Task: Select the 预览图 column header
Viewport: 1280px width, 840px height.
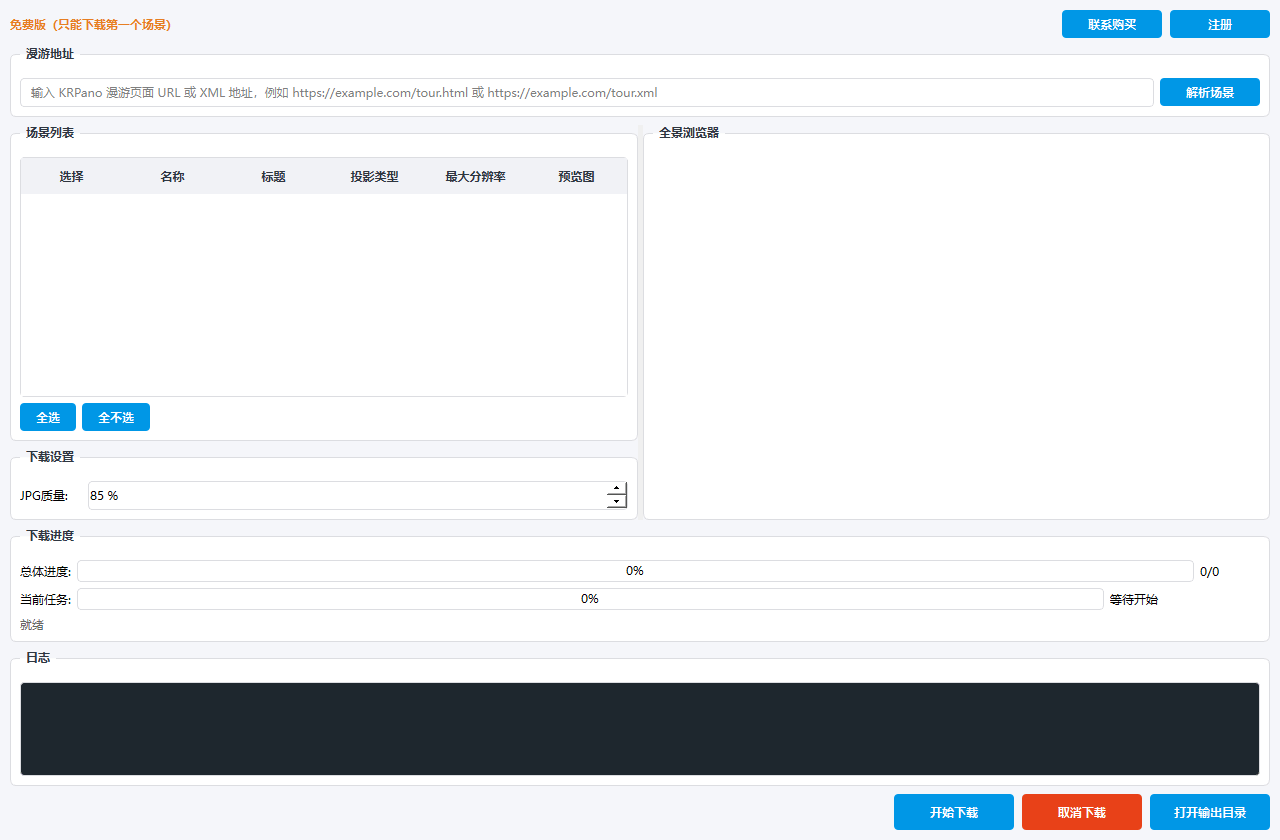Action: pos(576,176)
